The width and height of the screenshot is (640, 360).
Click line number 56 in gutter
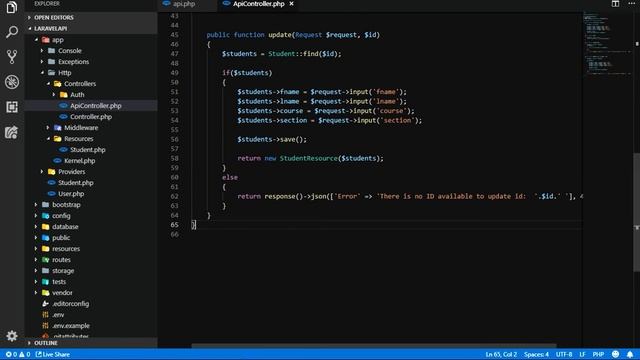[174, 139]
